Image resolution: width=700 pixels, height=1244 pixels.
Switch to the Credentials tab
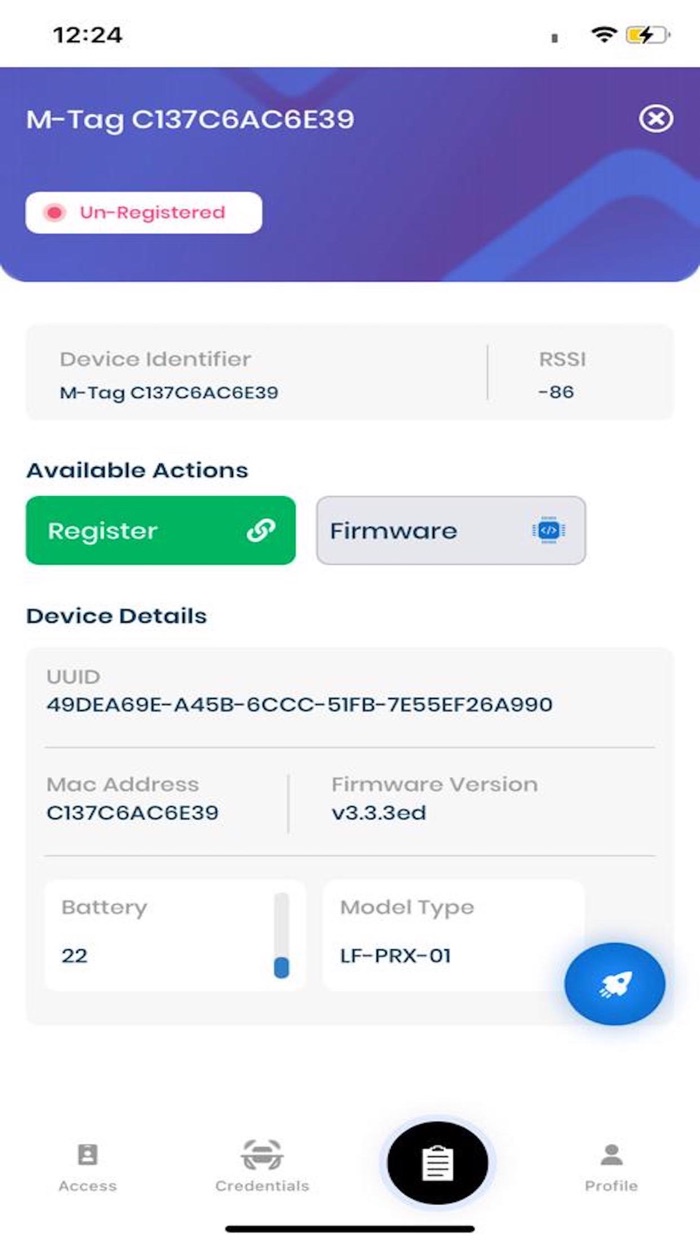click(x=262, y=1167)
